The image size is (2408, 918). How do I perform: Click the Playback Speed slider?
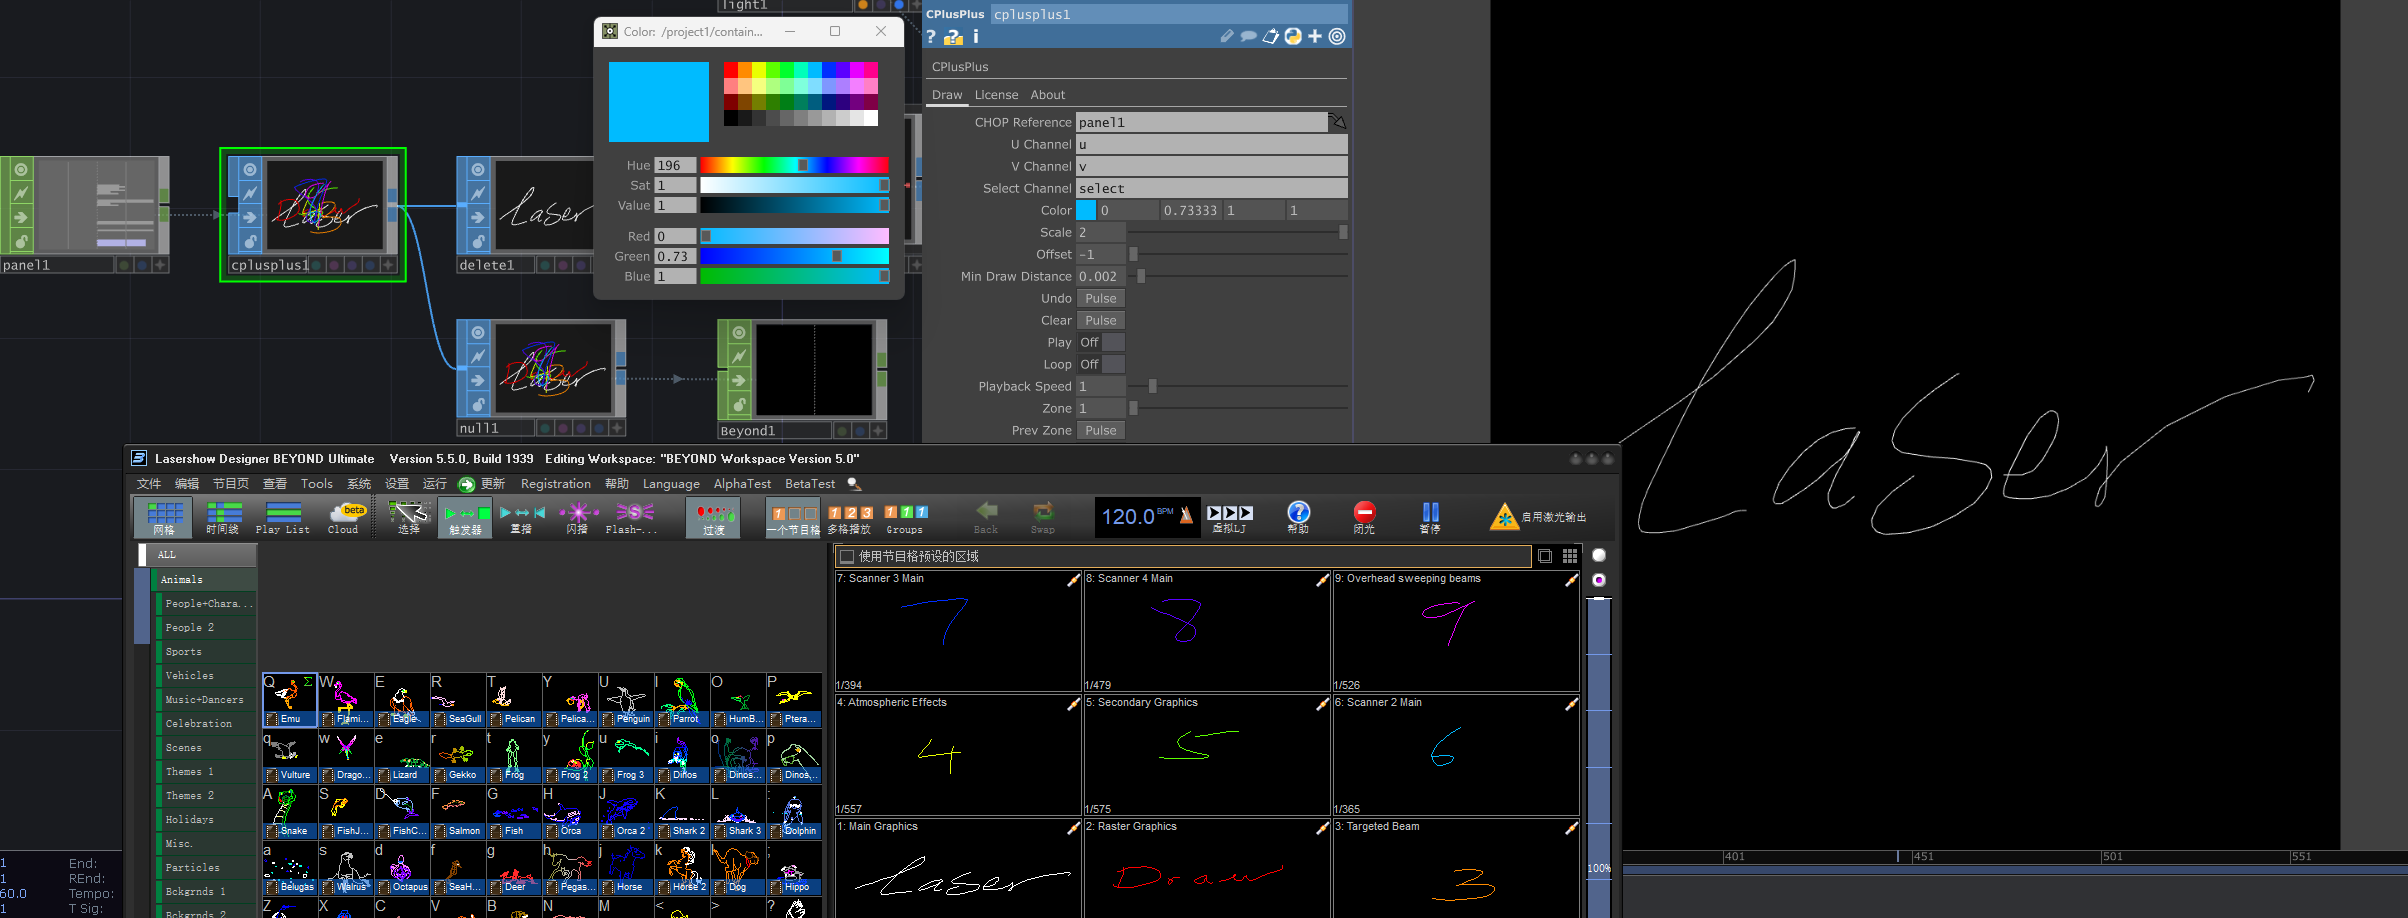(x=1238, y=386)
